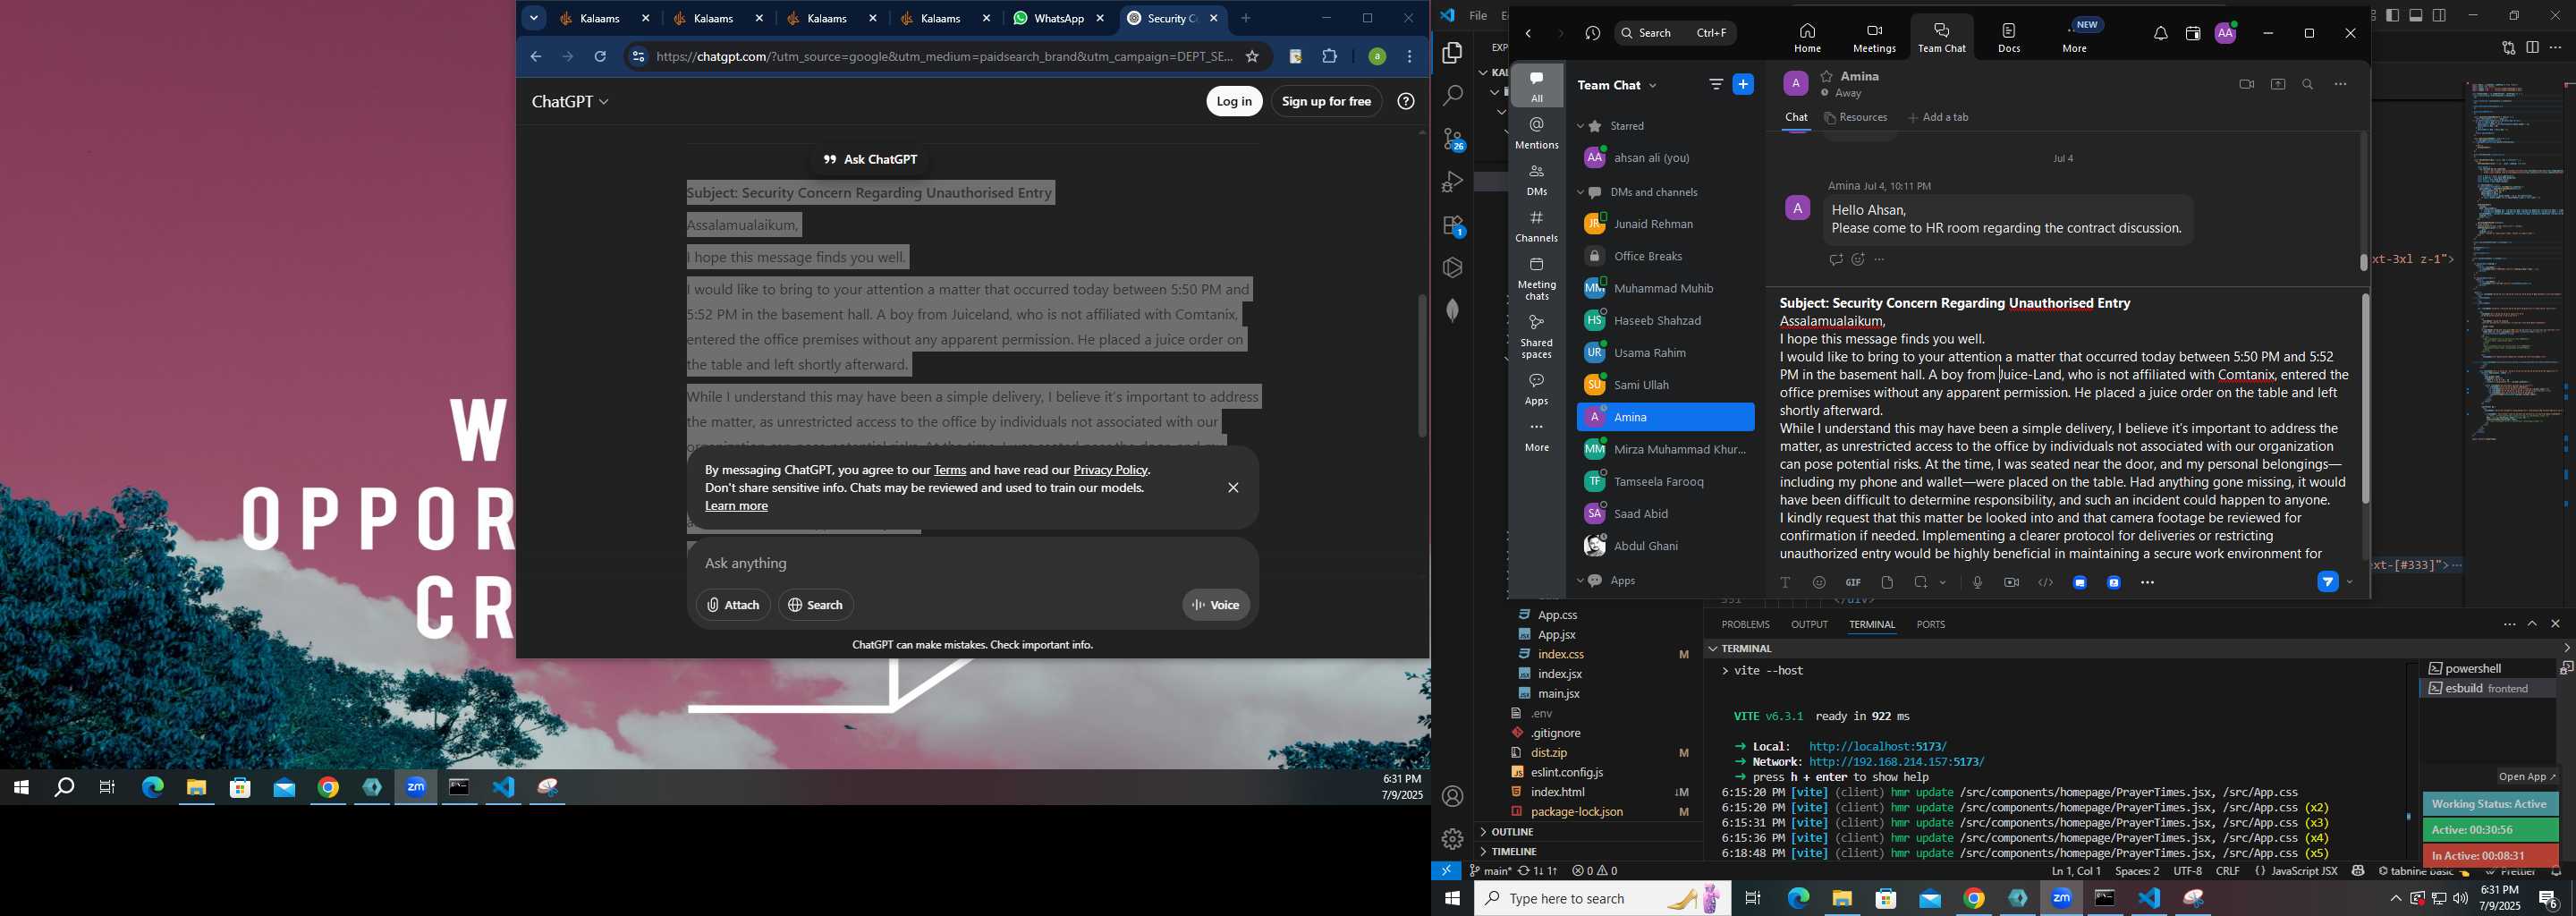The width and height of the screenshot is (2576, 916).
Task: Open VS Code Extensions sidebar icon
Action: [1453, 226]
